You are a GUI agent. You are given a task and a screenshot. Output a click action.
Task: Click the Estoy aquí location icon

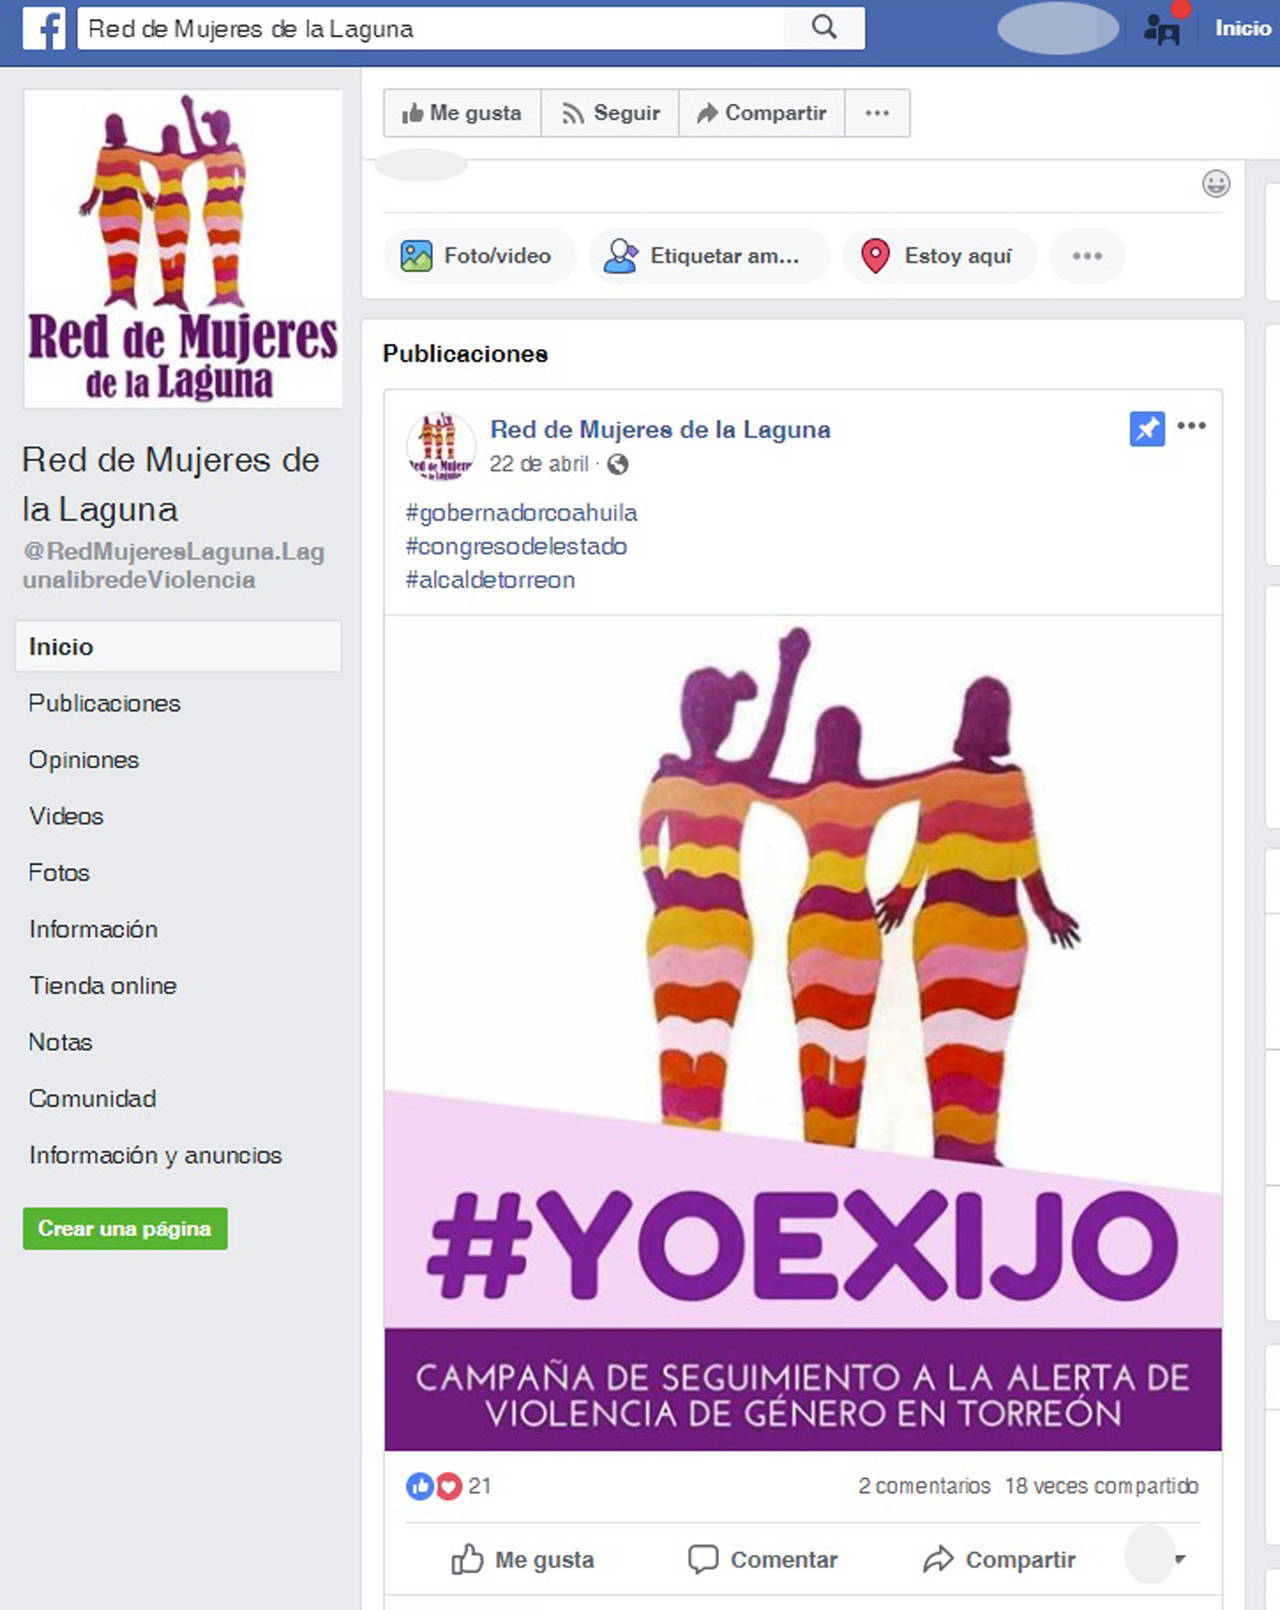coord(875,256)
